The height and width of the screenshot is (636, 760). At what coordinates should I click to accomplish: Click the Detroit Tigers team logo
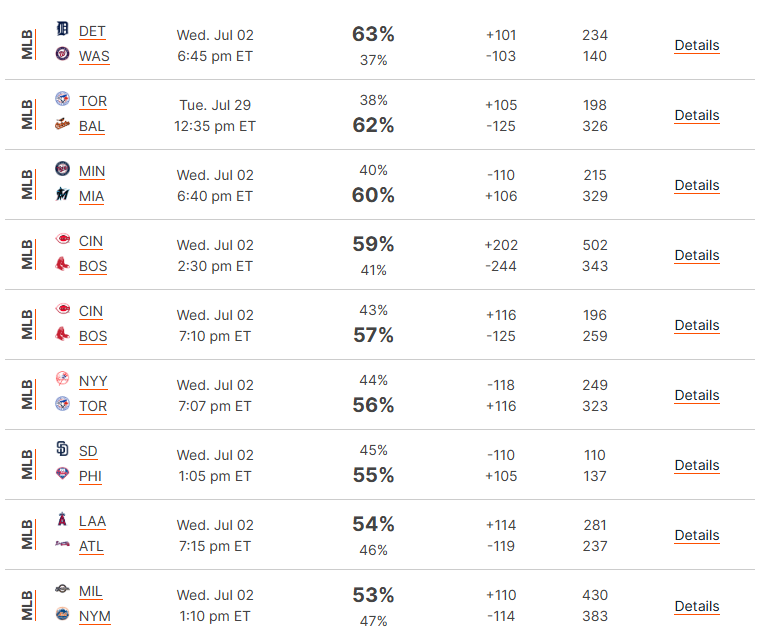(x=63, y=29)
